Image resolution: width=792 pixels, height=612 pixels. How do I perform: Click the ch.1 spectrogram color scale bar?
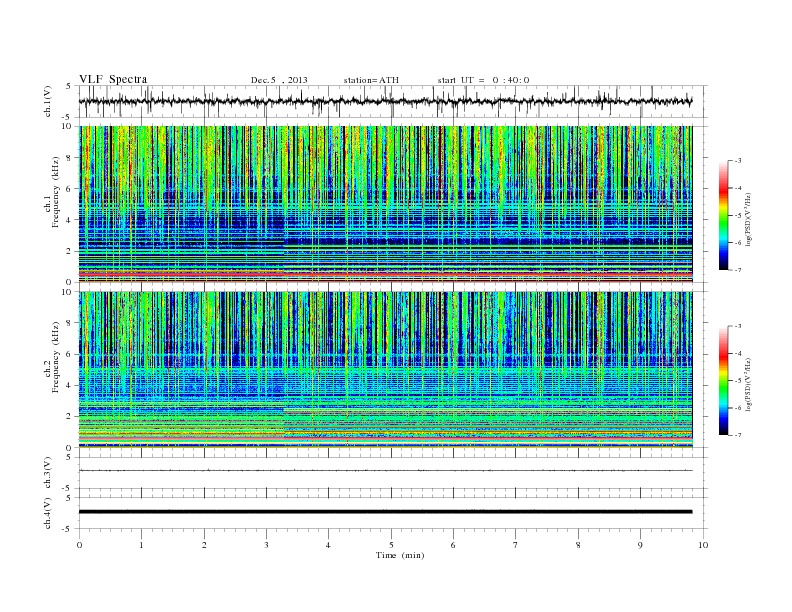723,215
